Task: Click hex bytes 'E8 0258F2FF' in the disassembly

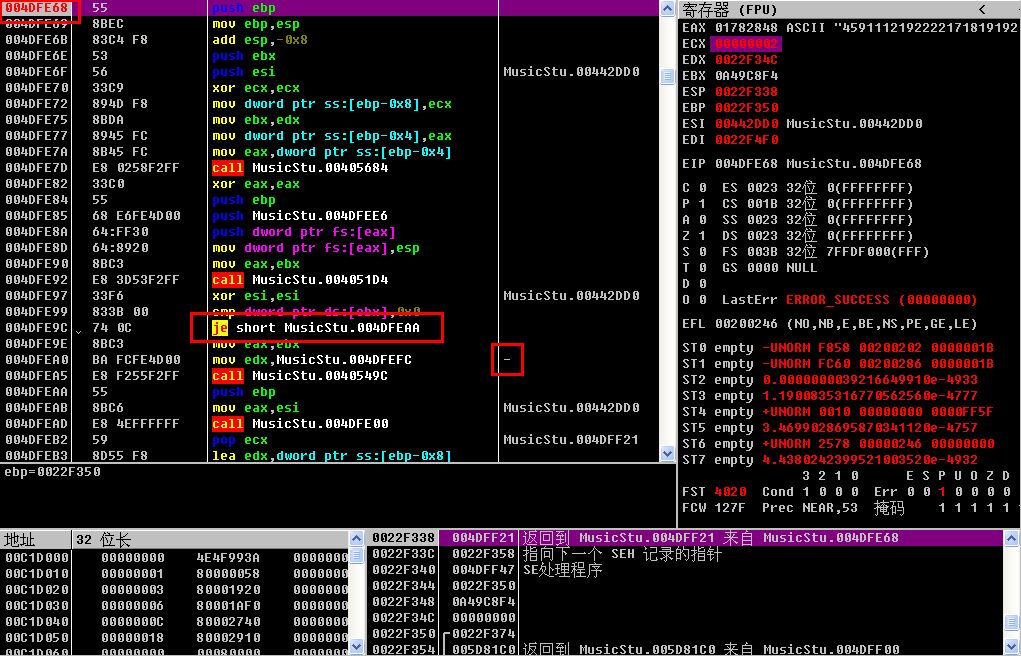Action: 135,168
